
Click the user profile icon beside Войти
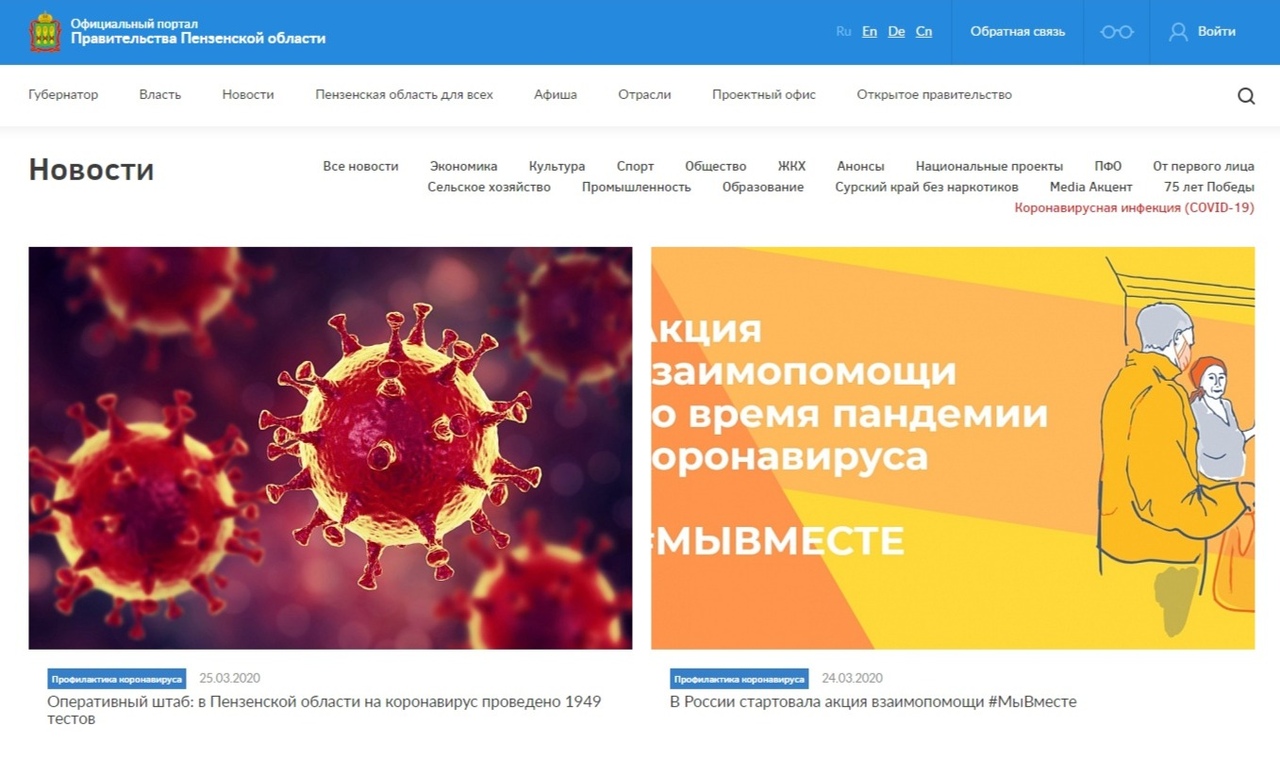point(1178,32)
